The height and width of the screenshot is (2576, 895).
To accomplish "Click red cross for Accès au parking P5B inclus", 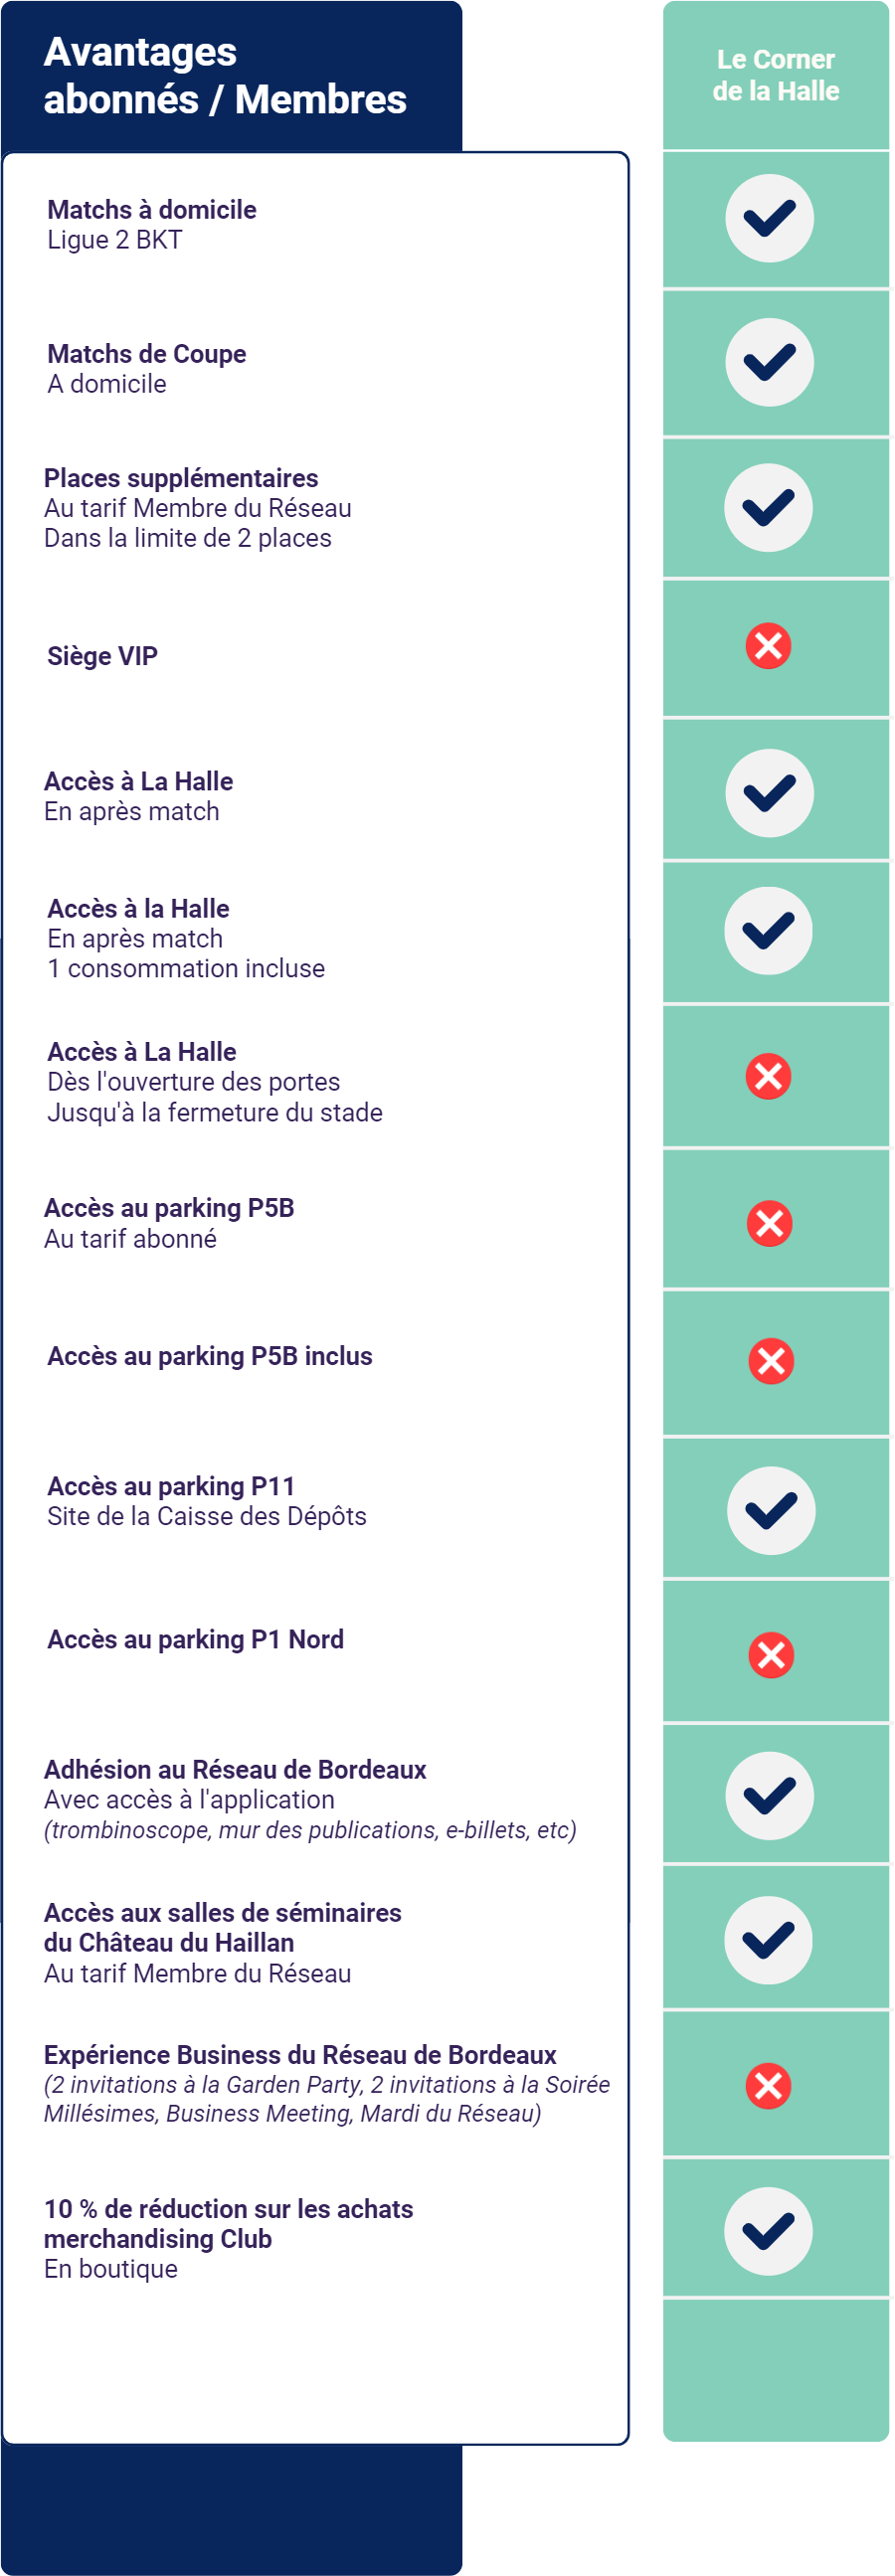I will [771, 1361].
